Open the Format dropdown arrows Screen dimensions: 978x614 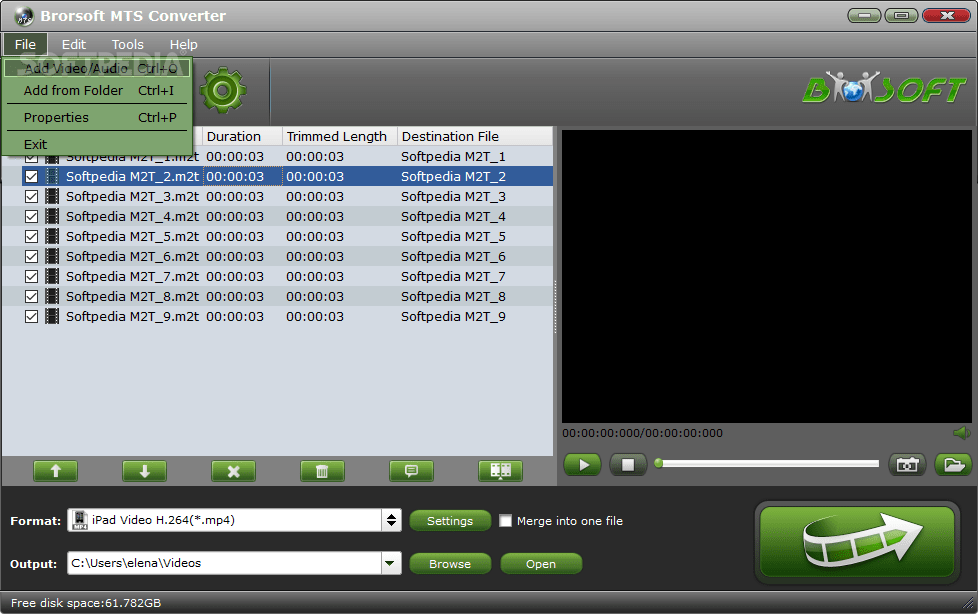pos(391,520)
